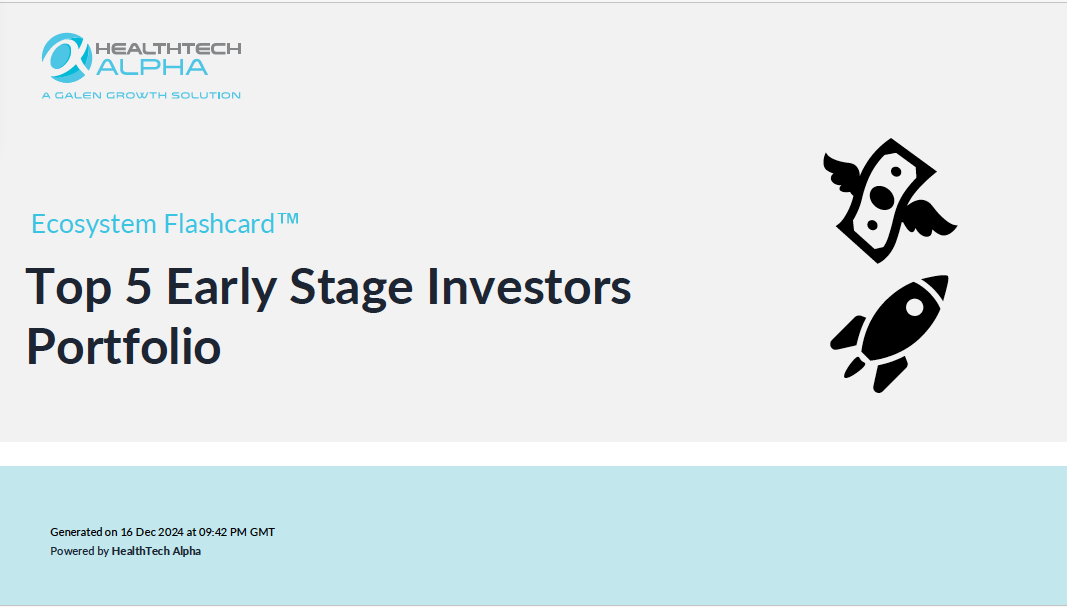Click the light blue footer band

(534, 535)
